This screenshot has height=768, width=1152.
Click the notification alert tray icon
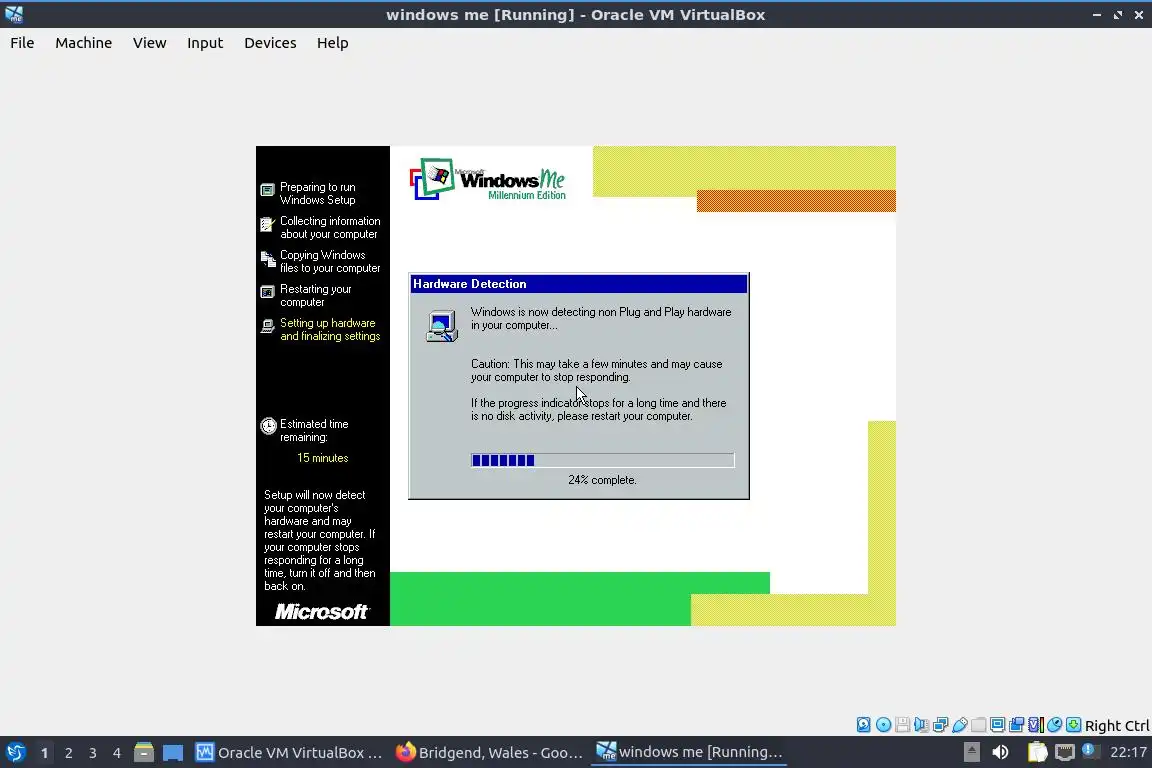coord(1090,751)
